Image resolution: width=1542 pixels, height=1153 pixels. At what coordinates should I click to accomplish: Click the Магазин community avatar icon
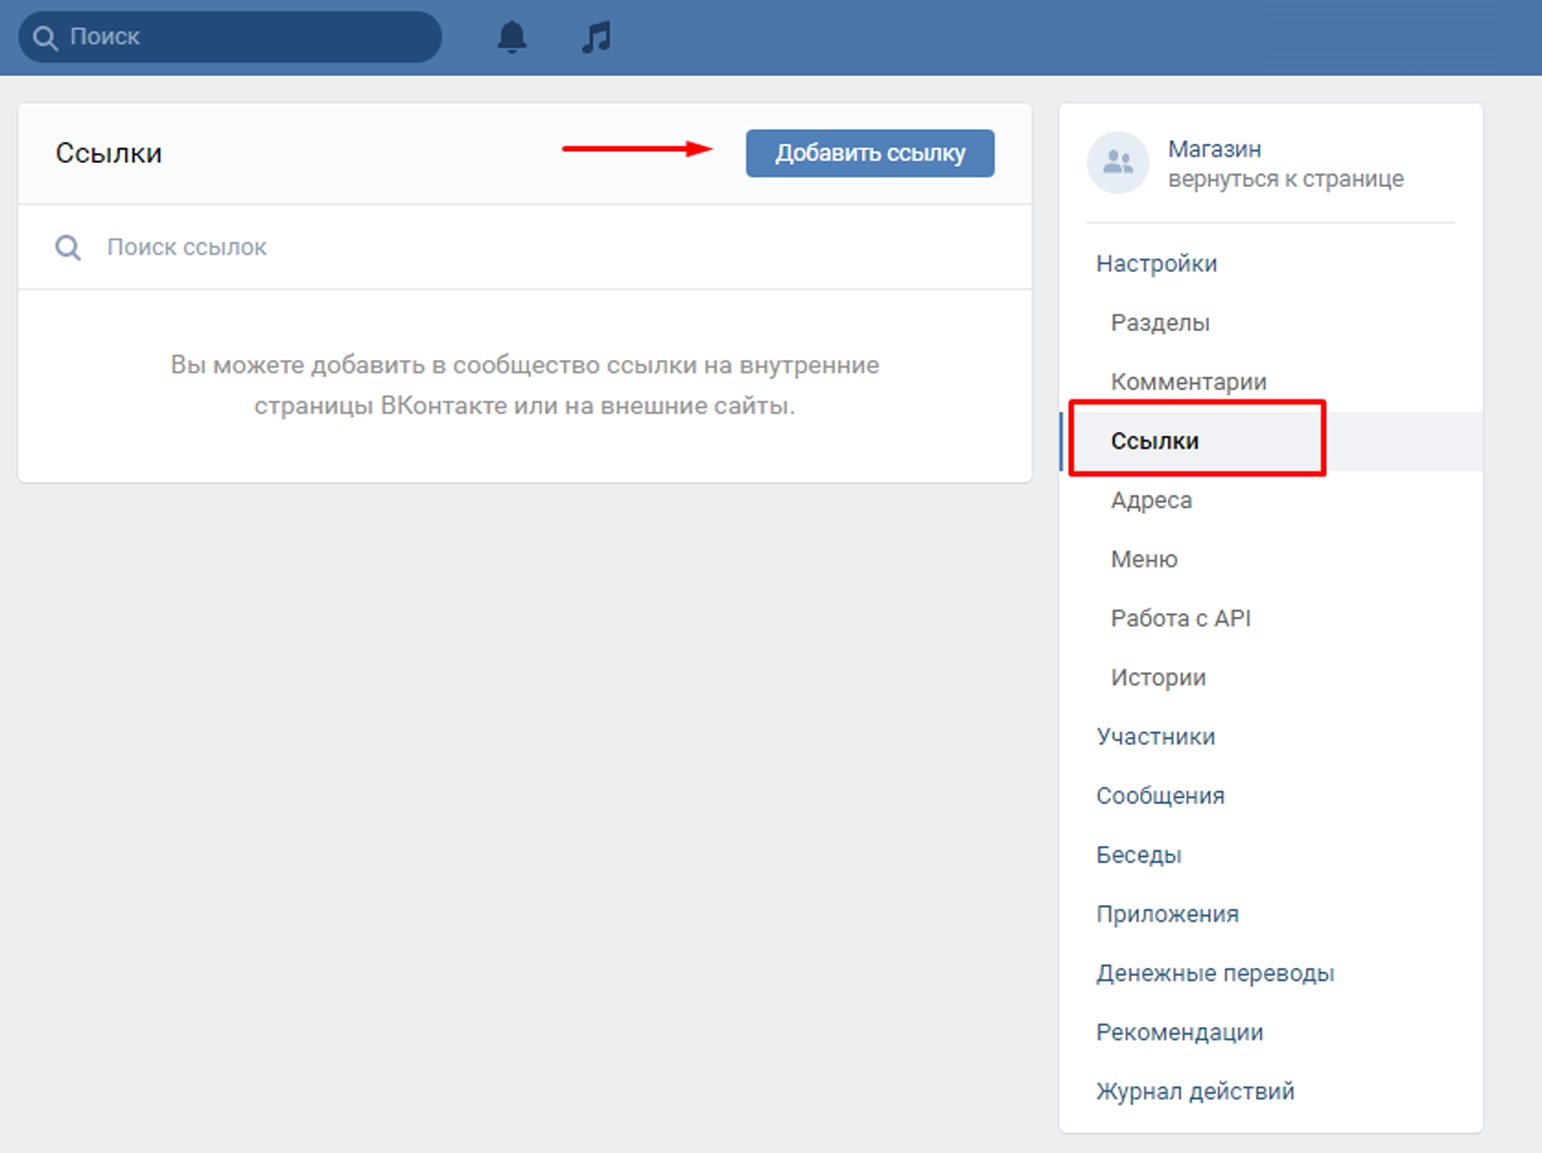pyautogui.click(x=1117, y=163)
